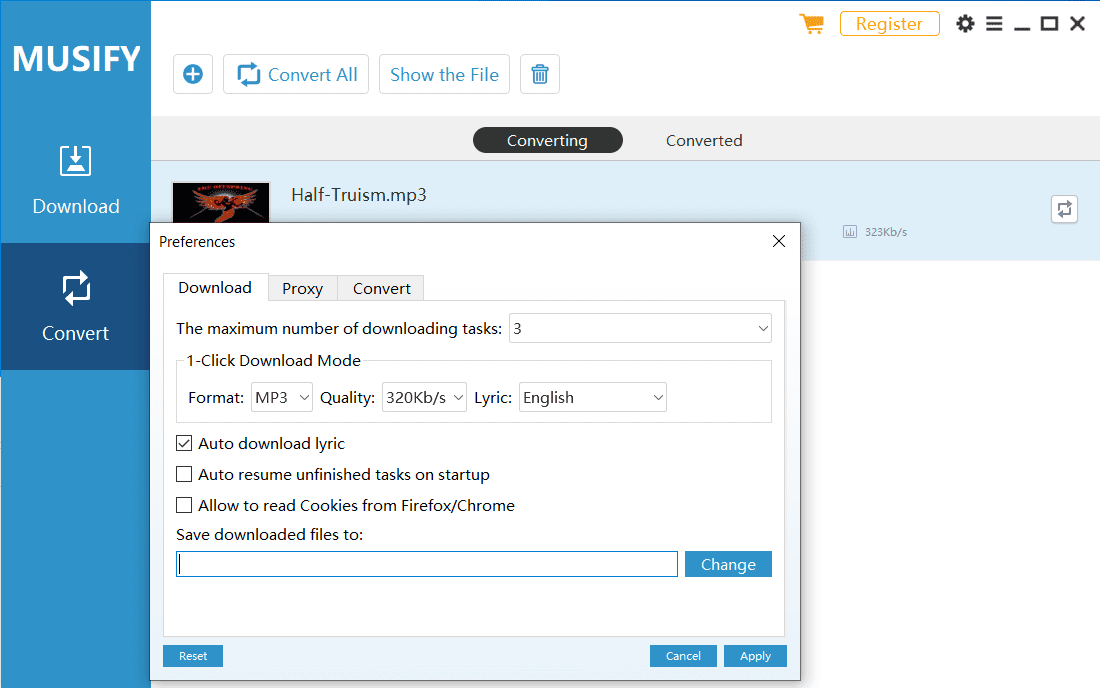
Task: Click the Half-Truism.mp3 file name
Action: coord(358,195)
